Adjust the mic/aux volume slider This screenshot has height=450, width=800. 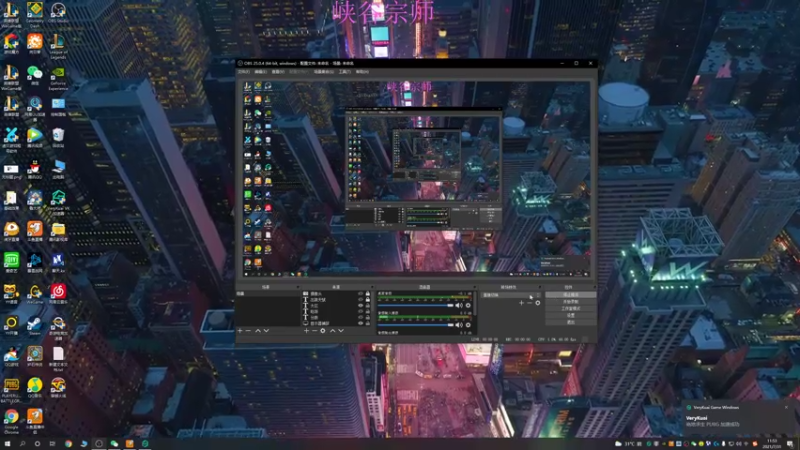coord(415,325)
